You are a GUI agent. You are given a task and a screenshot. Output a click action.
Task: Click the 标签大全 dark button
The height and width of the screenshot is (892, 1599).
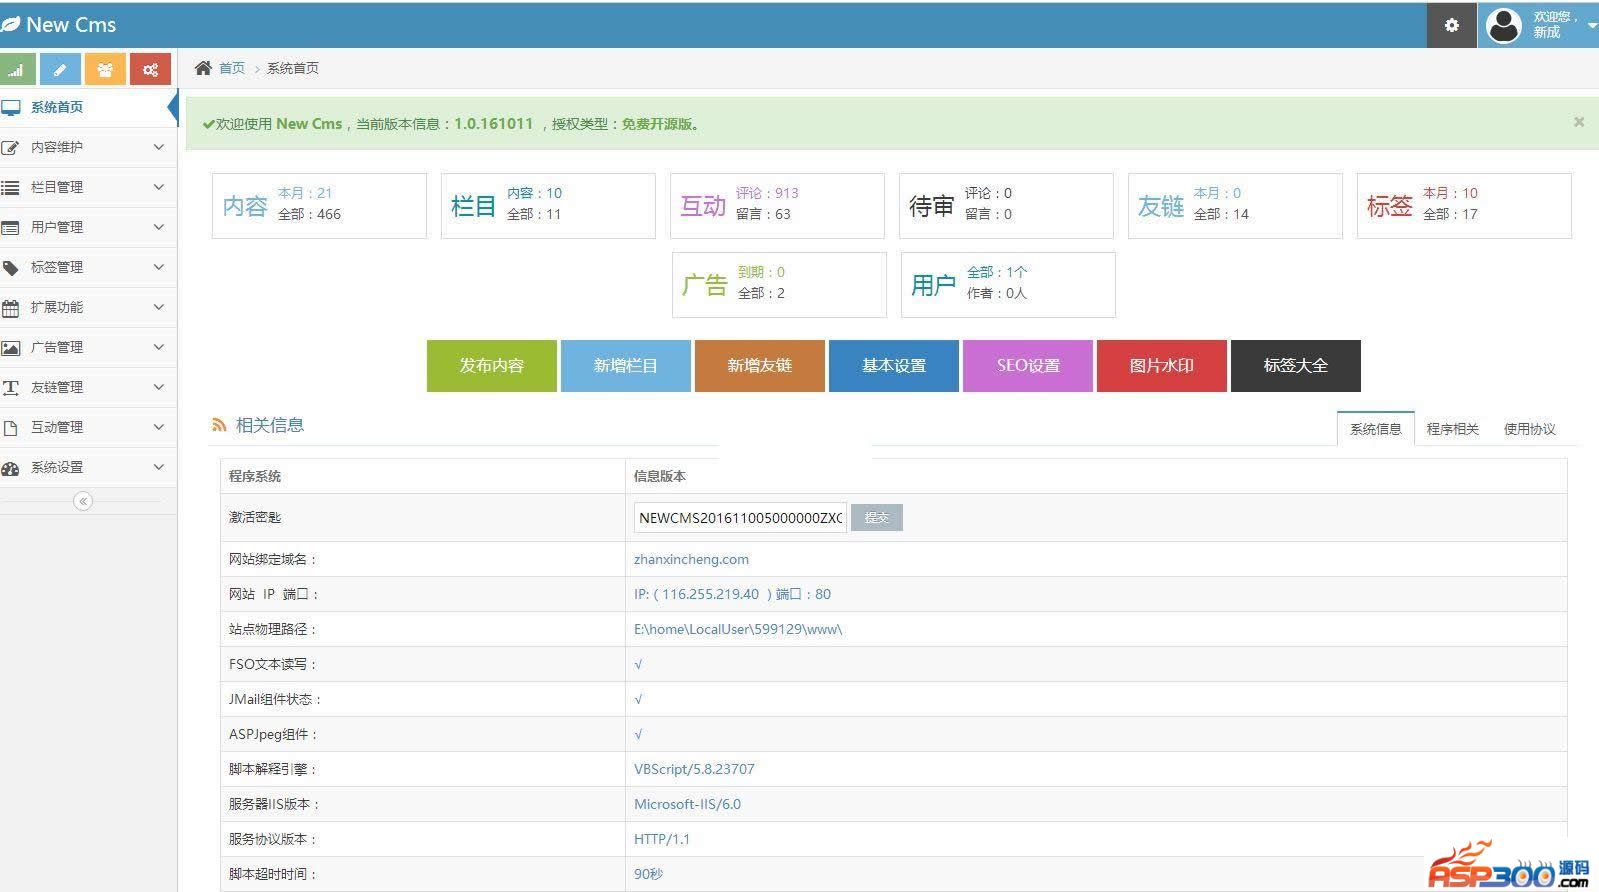coord(1296,366)
